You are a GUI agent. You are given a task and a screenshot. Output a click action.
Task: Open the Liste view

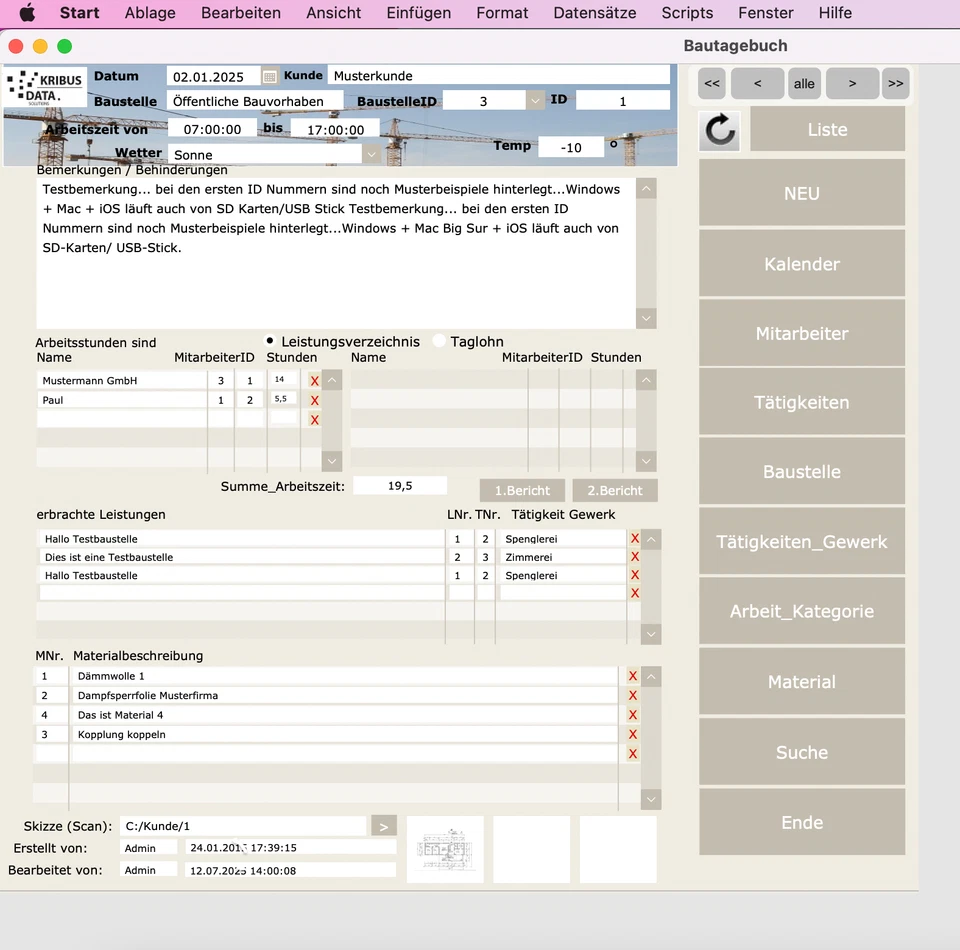(x=827, y=129)
